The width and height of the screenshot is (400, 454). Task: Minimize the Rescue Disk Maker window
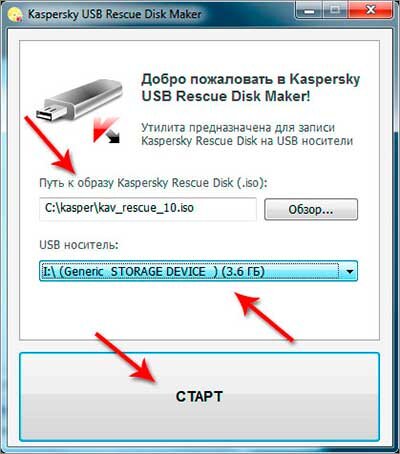pos(309,11)
